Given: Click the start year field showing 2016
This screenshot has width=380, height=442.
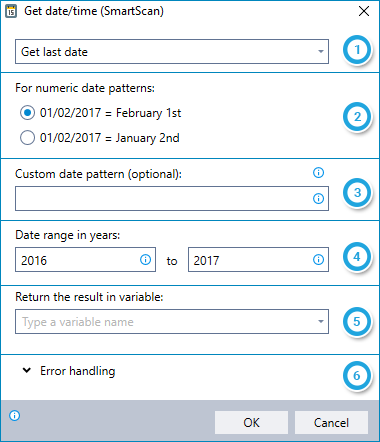Looking at the screenshot, I should (85, 259).
